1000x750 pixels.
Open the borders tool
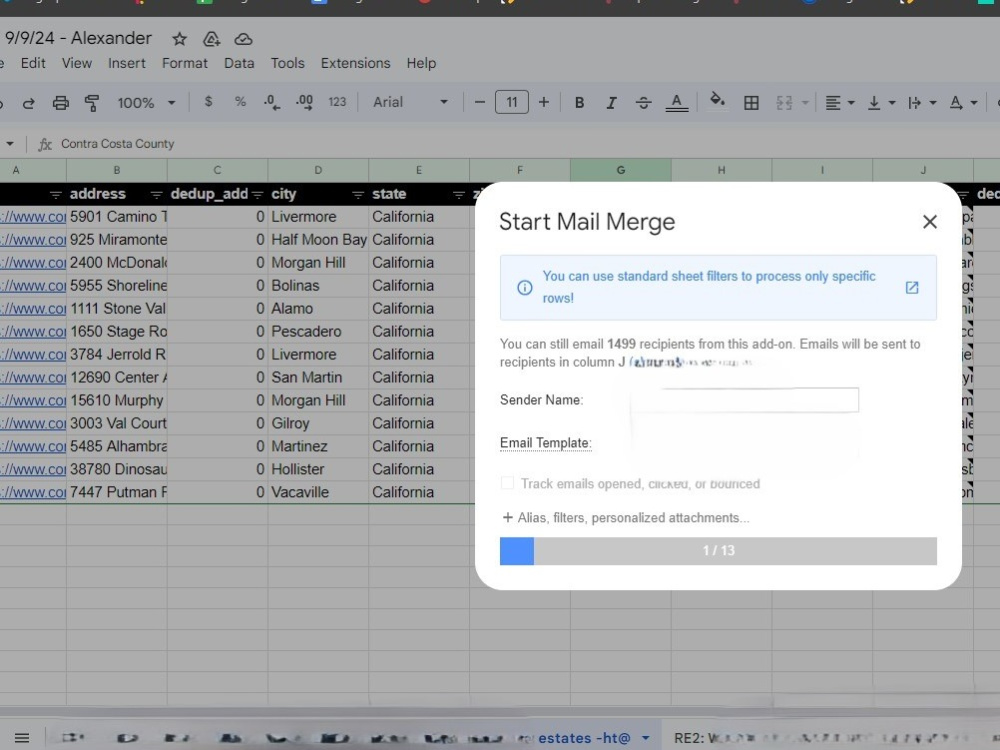tap(751, 103)
